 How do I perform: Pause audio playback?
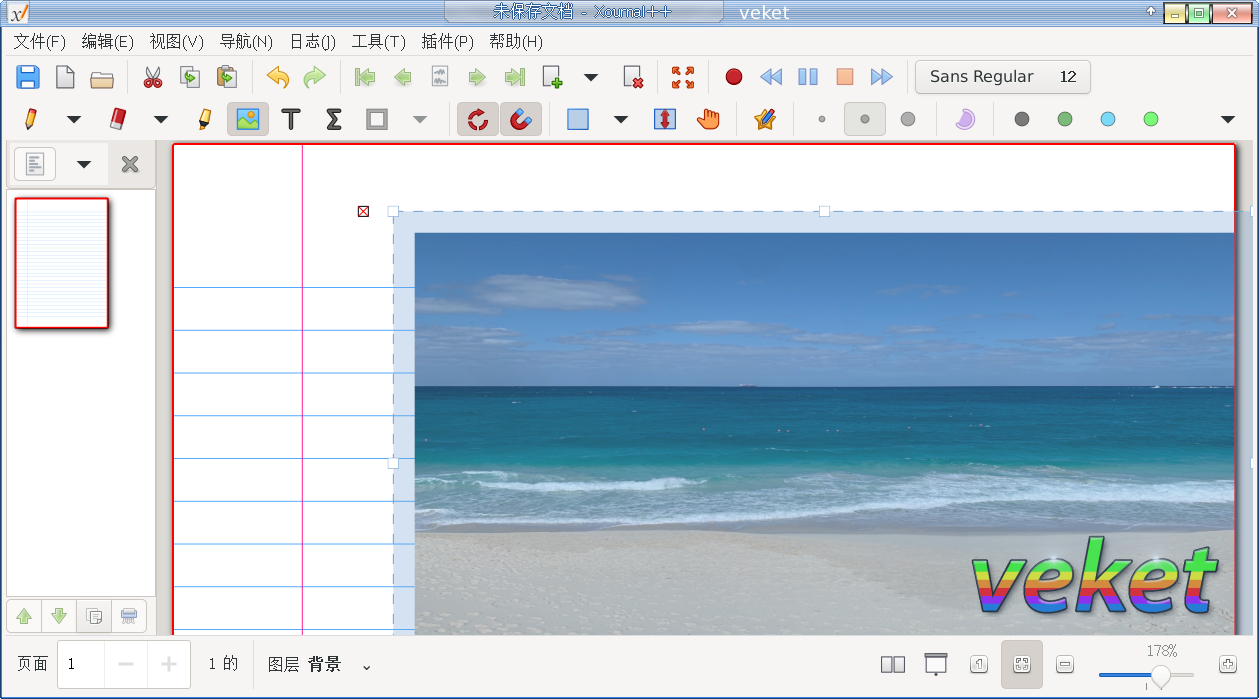[x=808, y=77]
